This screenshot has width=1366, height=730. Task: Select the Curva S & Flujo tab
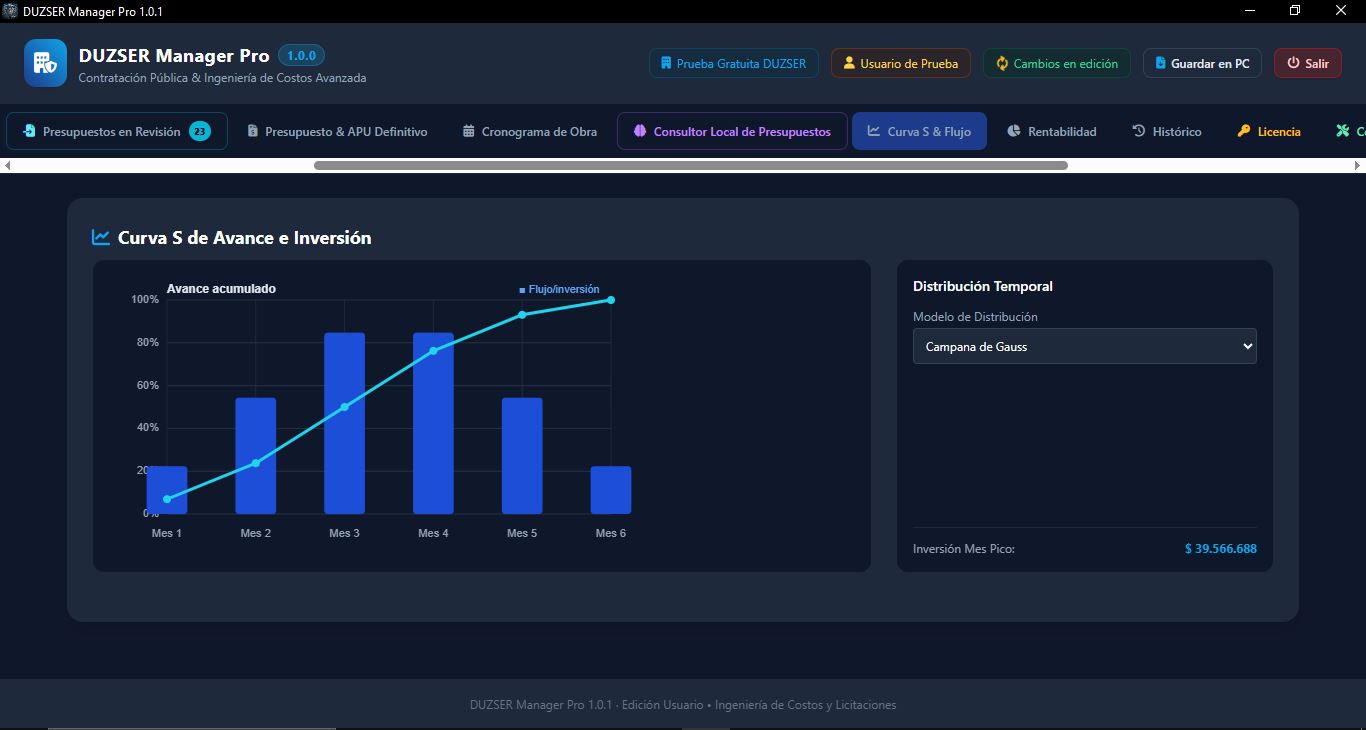tap(919, 131)
